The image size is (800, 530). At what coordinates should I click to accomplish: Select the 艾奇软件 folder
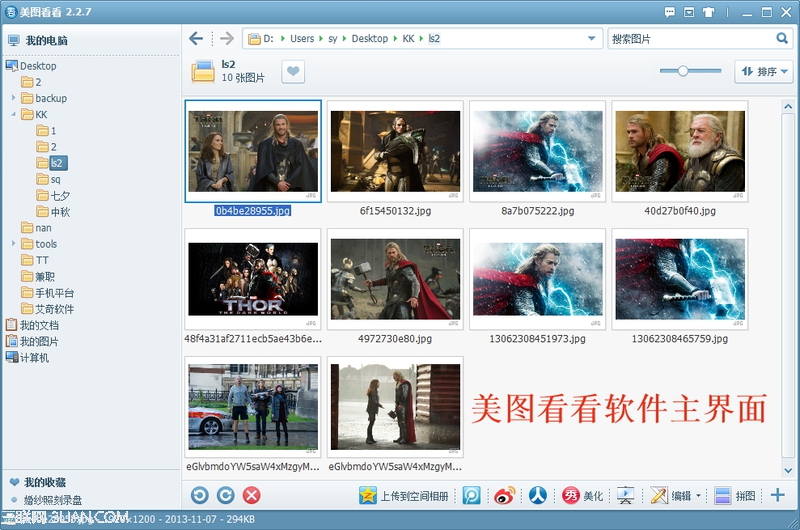[x=47, y=309]
